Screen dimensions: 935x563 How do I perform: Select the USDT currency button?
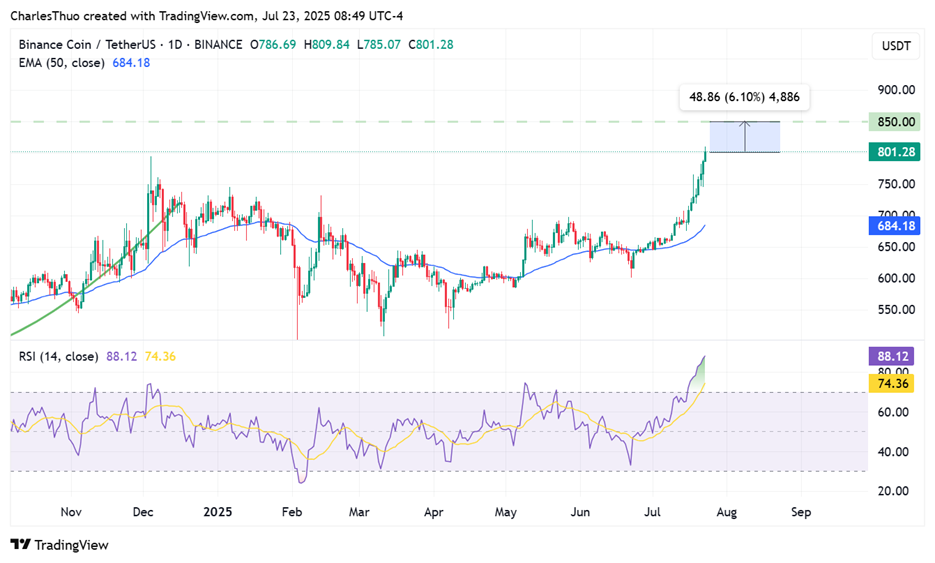click(896, 46)
